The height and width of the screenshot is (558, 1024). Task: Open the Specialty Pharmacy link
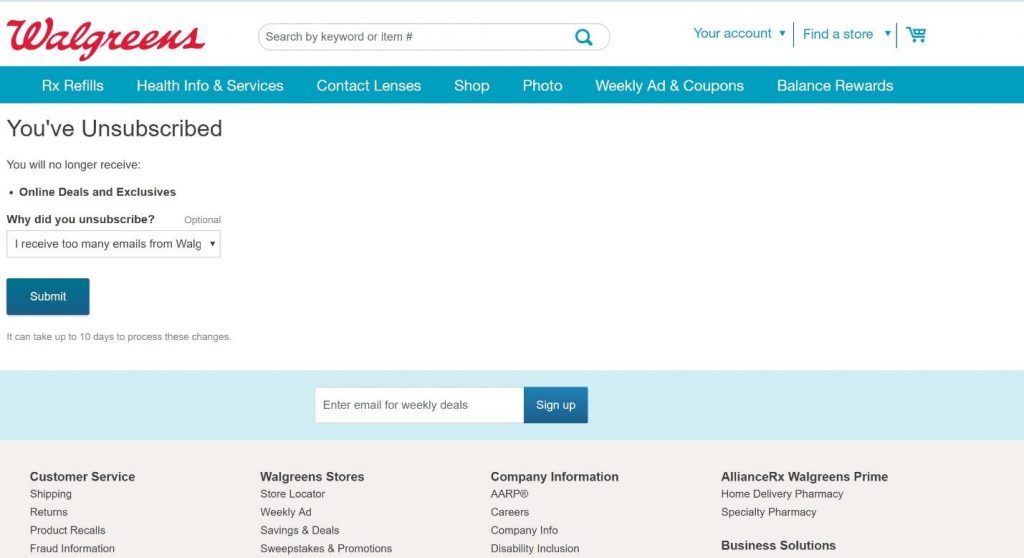coord(769,512)
